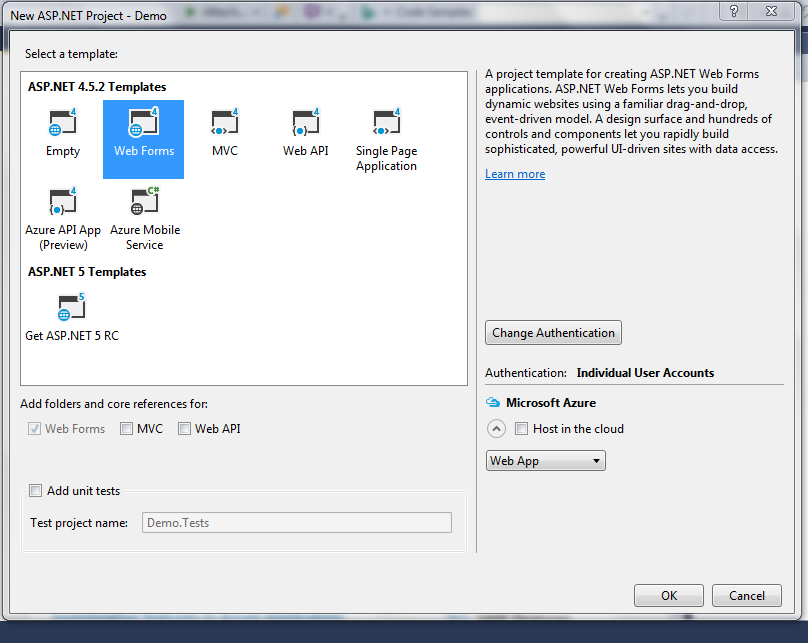Open the dialog help question mark
This screenshot has width=808, height=643.
(x=734, y=11)
